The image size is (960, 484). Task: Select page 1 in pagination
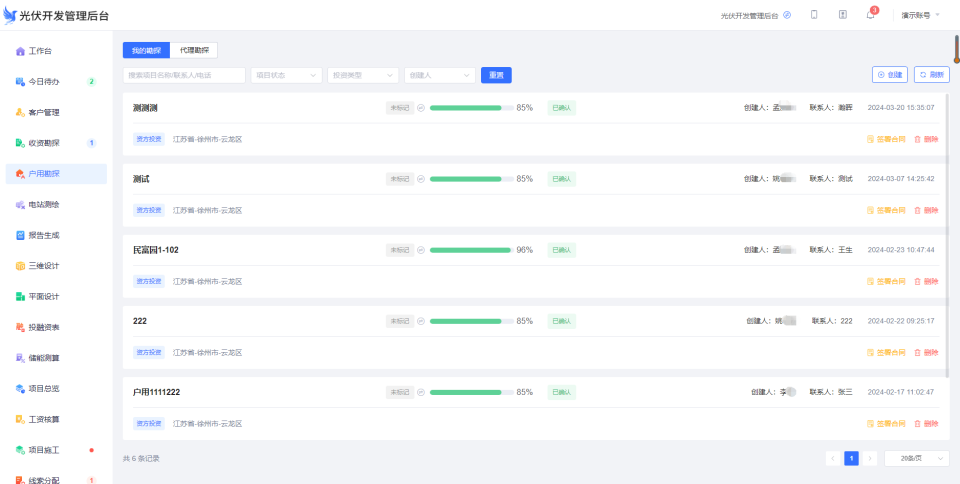[851, 458]
